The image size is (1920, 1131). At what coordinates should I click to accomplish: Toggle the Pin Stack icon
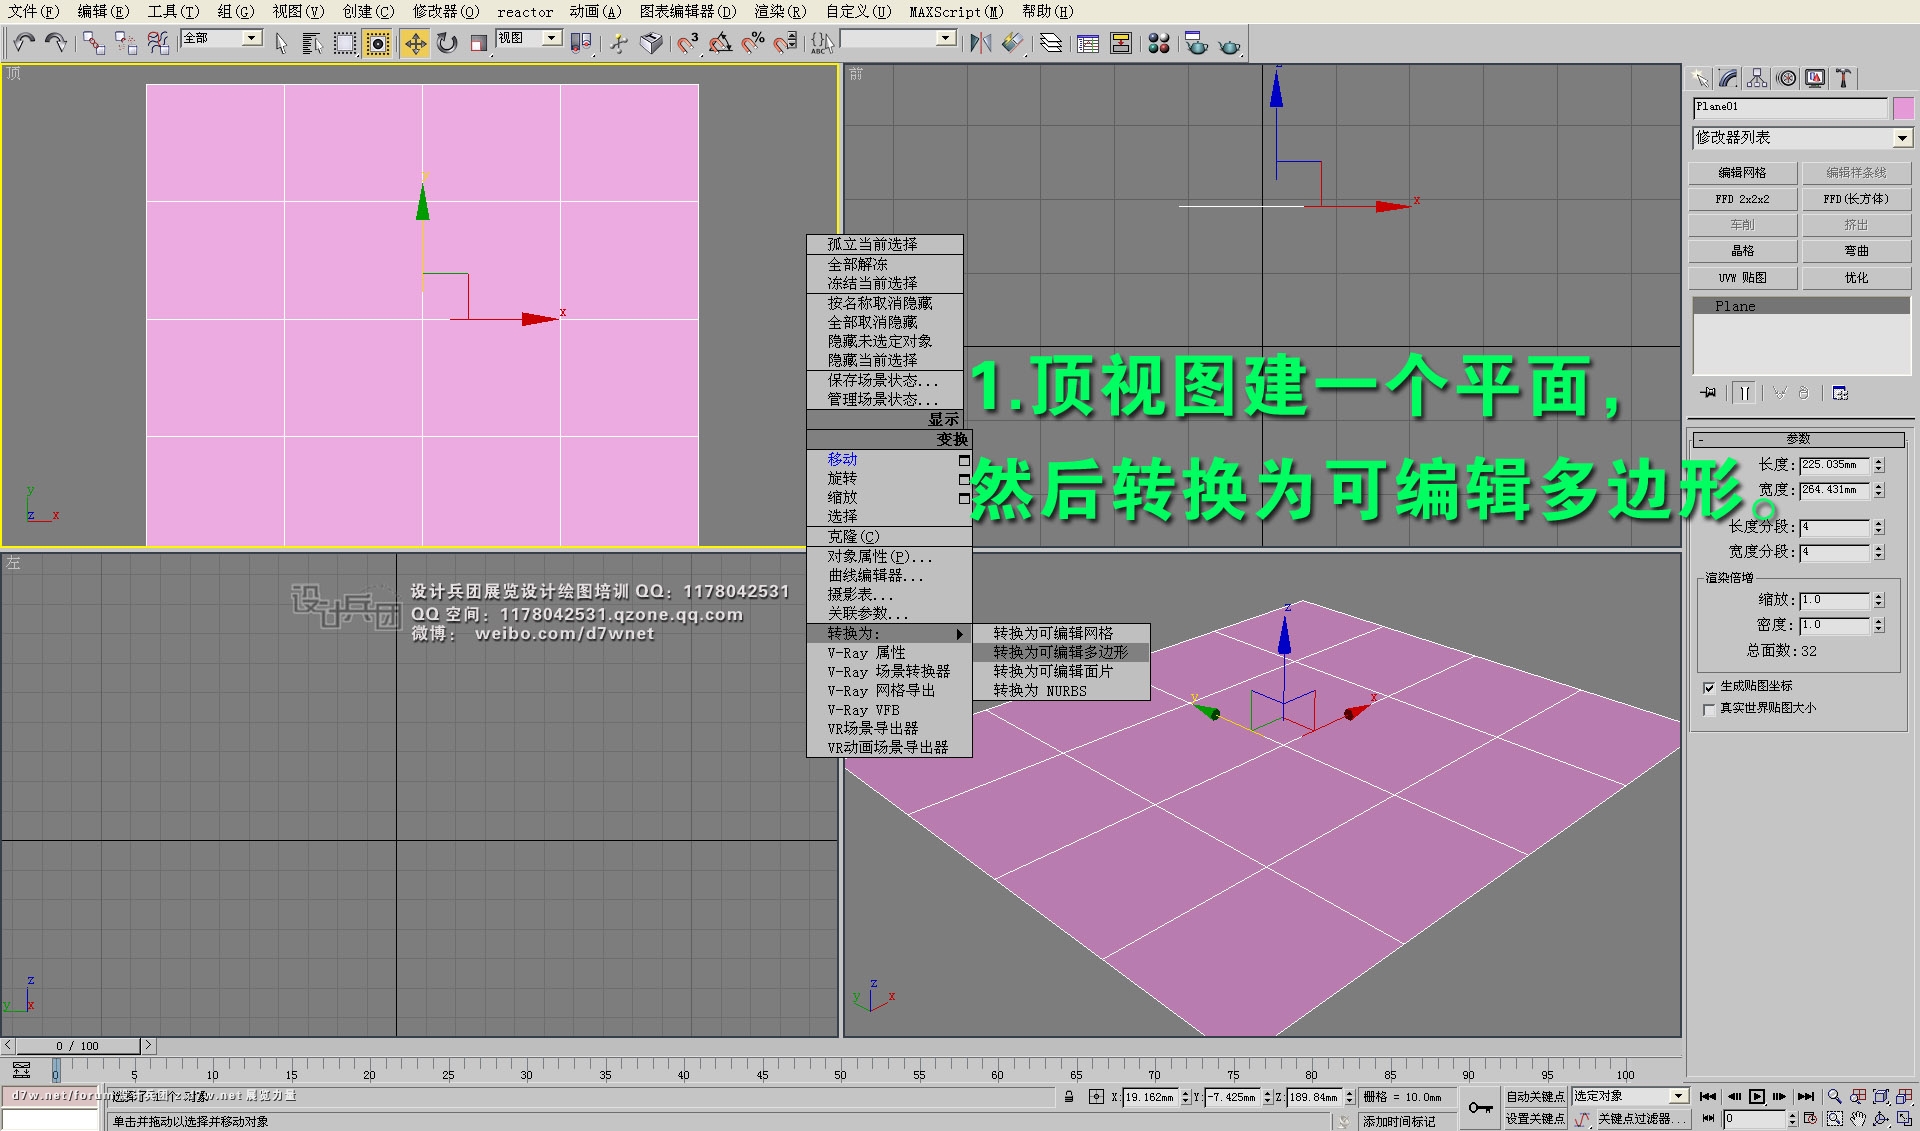tap(1709, 393)
